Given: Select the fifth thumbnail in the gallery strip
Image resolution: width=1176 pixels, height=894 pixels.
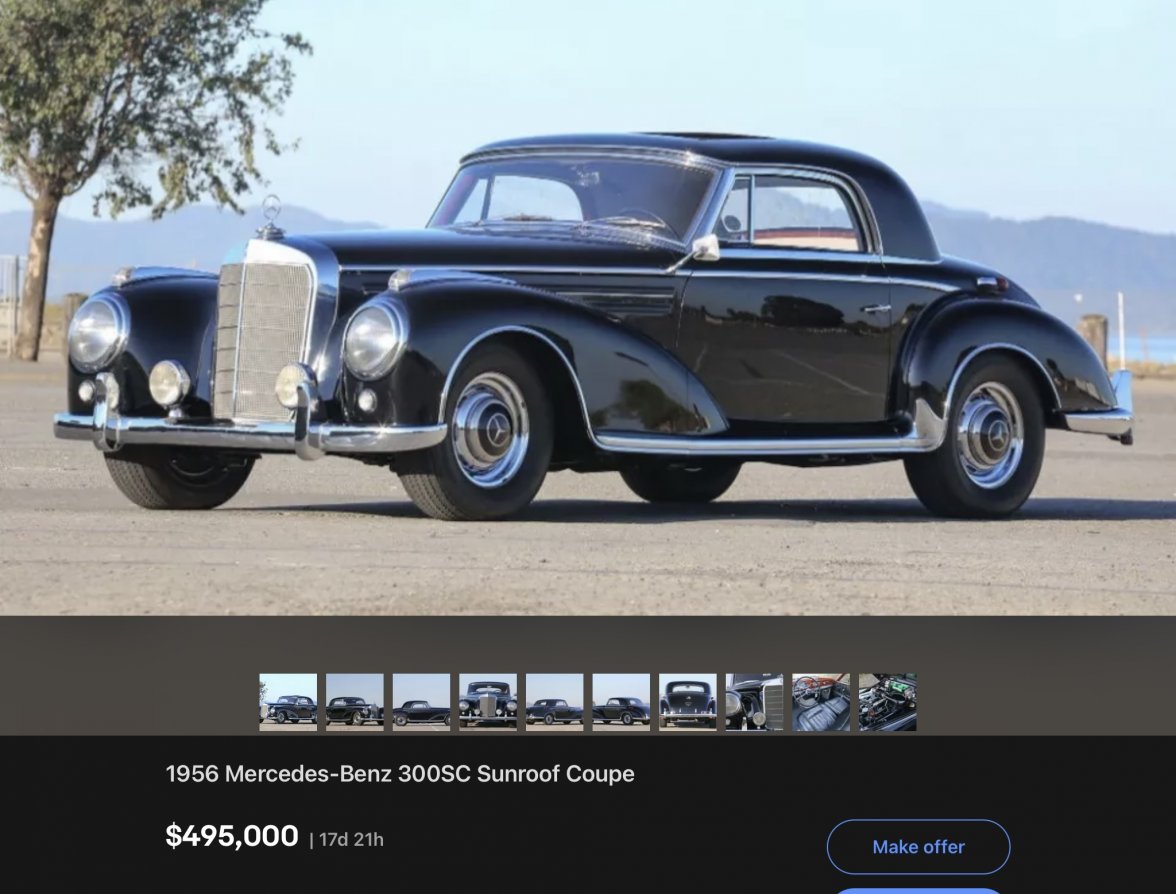Looking at the screenshot, I should [554, 702].
